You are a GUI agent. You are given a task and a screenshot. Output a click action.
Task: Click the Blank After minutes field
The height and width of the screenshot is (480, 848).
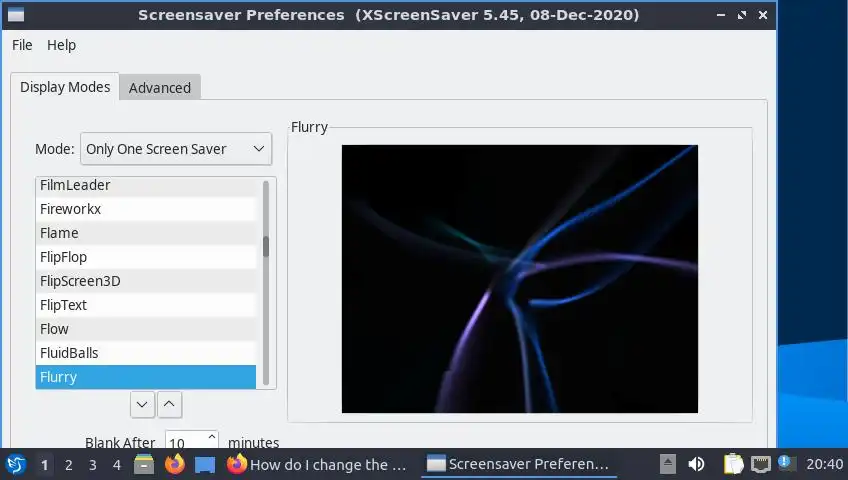click(185, 442)
